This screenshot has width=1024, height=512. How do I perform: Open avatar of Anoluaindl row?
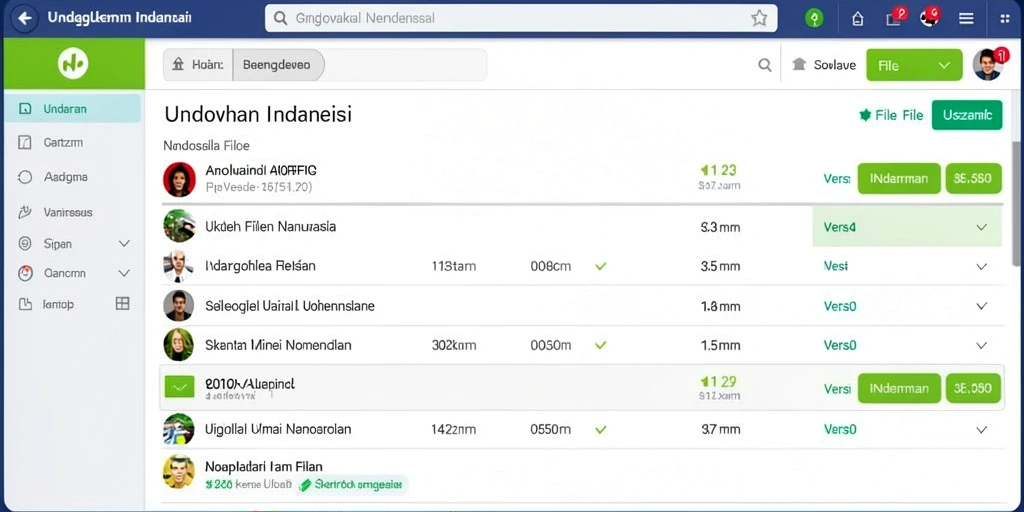pos(179,180)
